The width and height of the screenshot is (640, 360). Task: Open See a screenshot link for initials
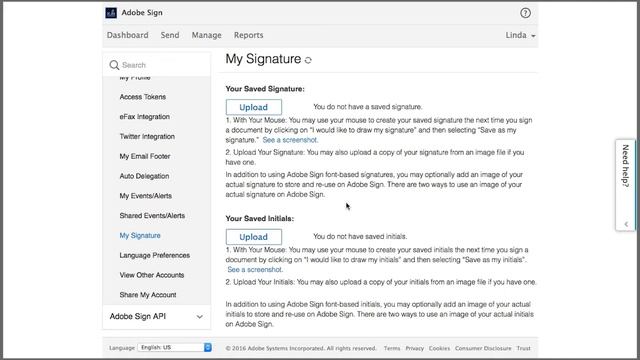(x=255, y=270)
